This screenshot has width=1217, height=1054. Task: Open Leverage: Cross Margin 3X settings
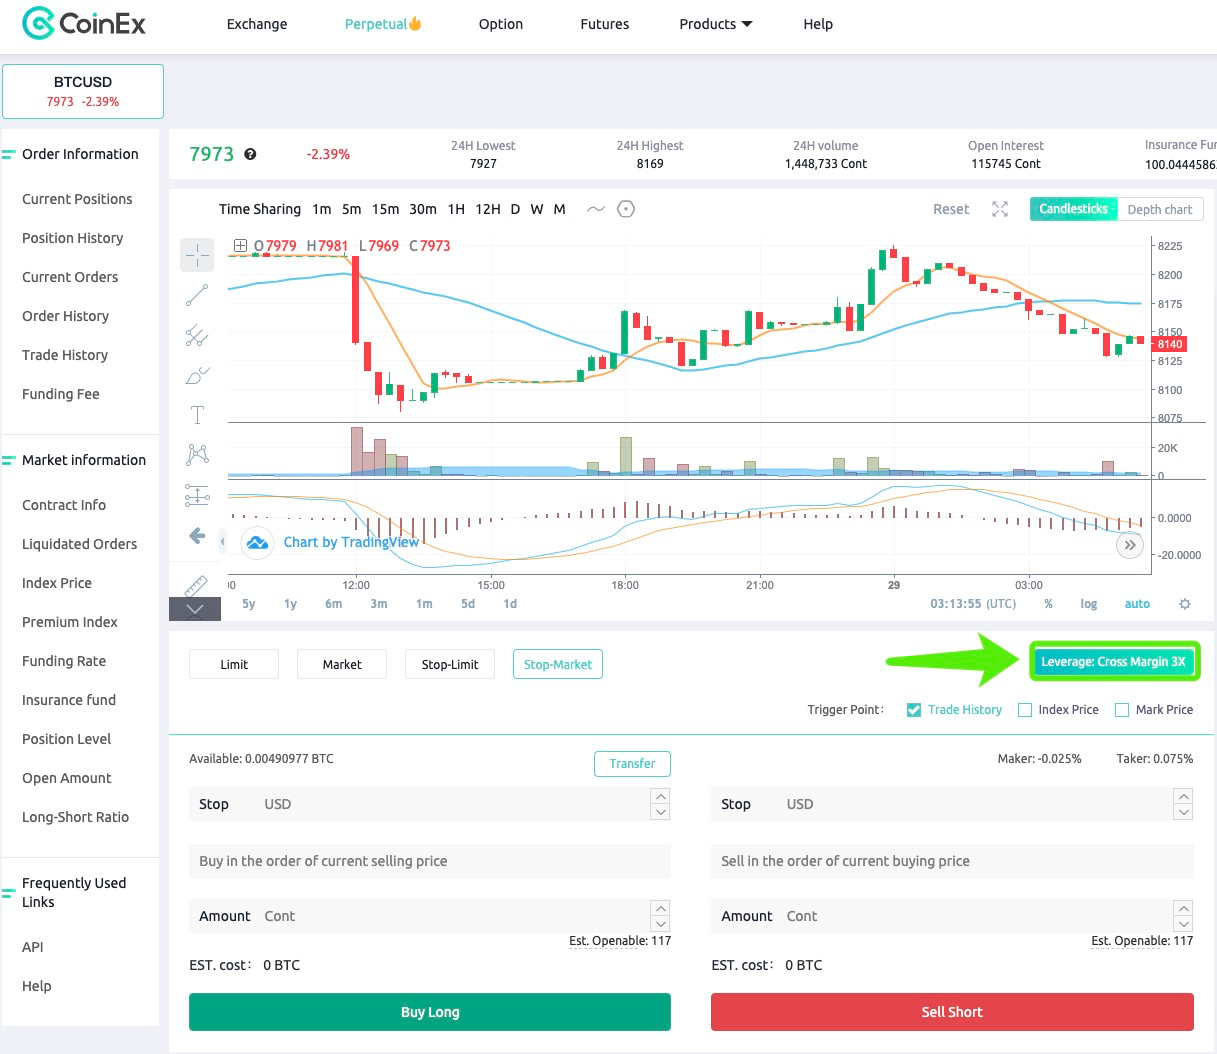pyautogui.click(x=1113, y=662)
